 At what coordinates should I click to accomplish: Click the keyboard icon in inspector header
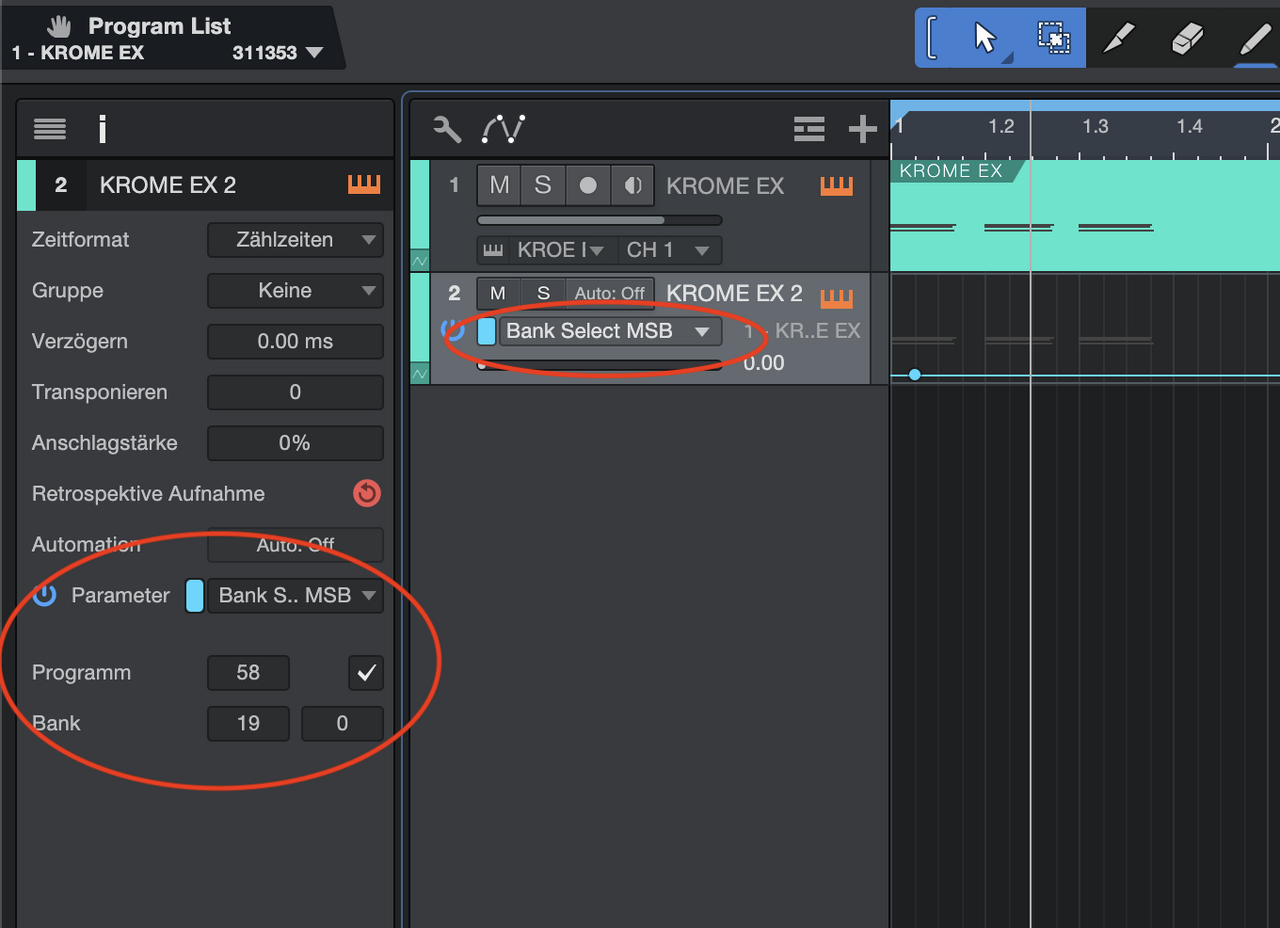364,184
